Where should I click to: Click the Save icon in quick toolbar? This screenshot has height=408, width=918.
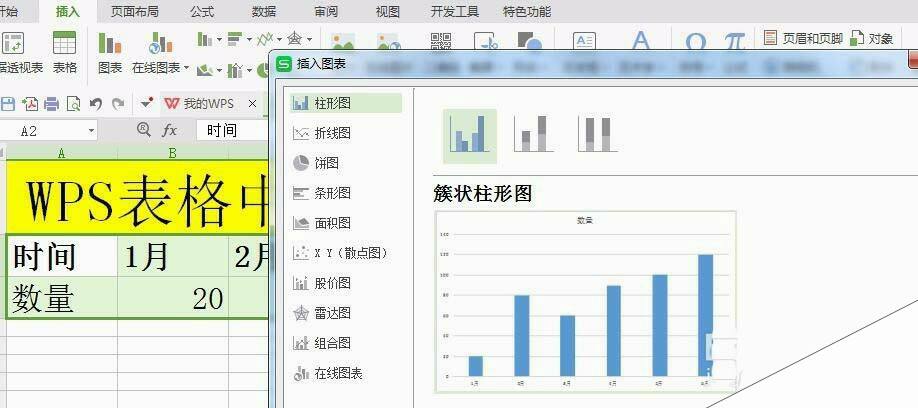[x=8, y=104]
